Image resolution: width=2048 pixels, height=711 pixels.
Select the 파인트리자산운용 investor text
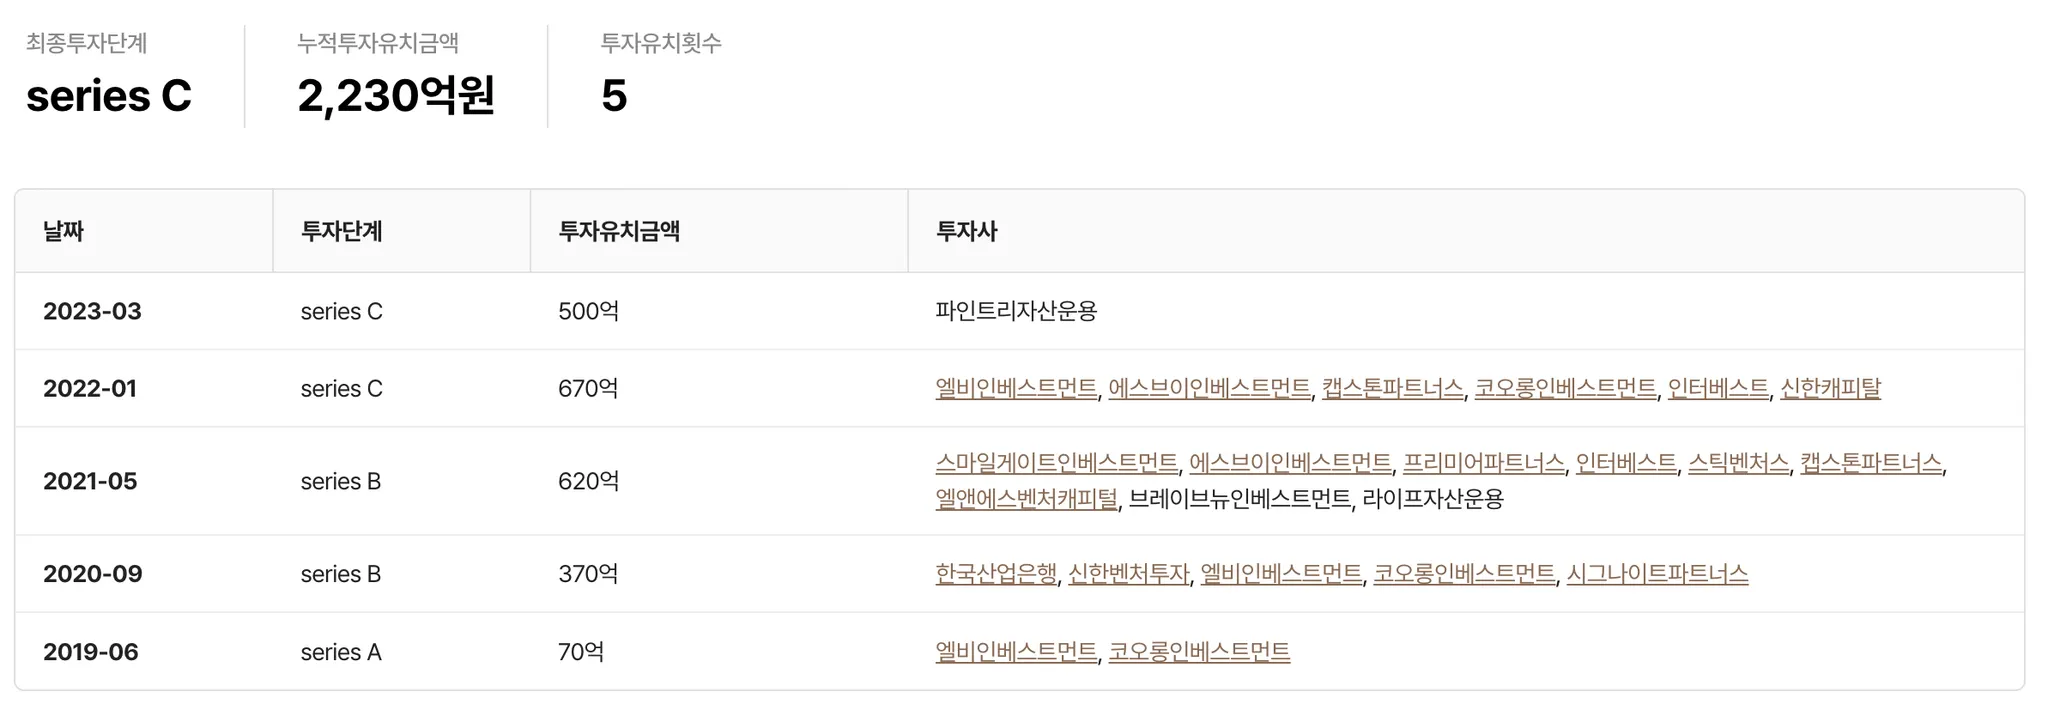[1016, 311]
